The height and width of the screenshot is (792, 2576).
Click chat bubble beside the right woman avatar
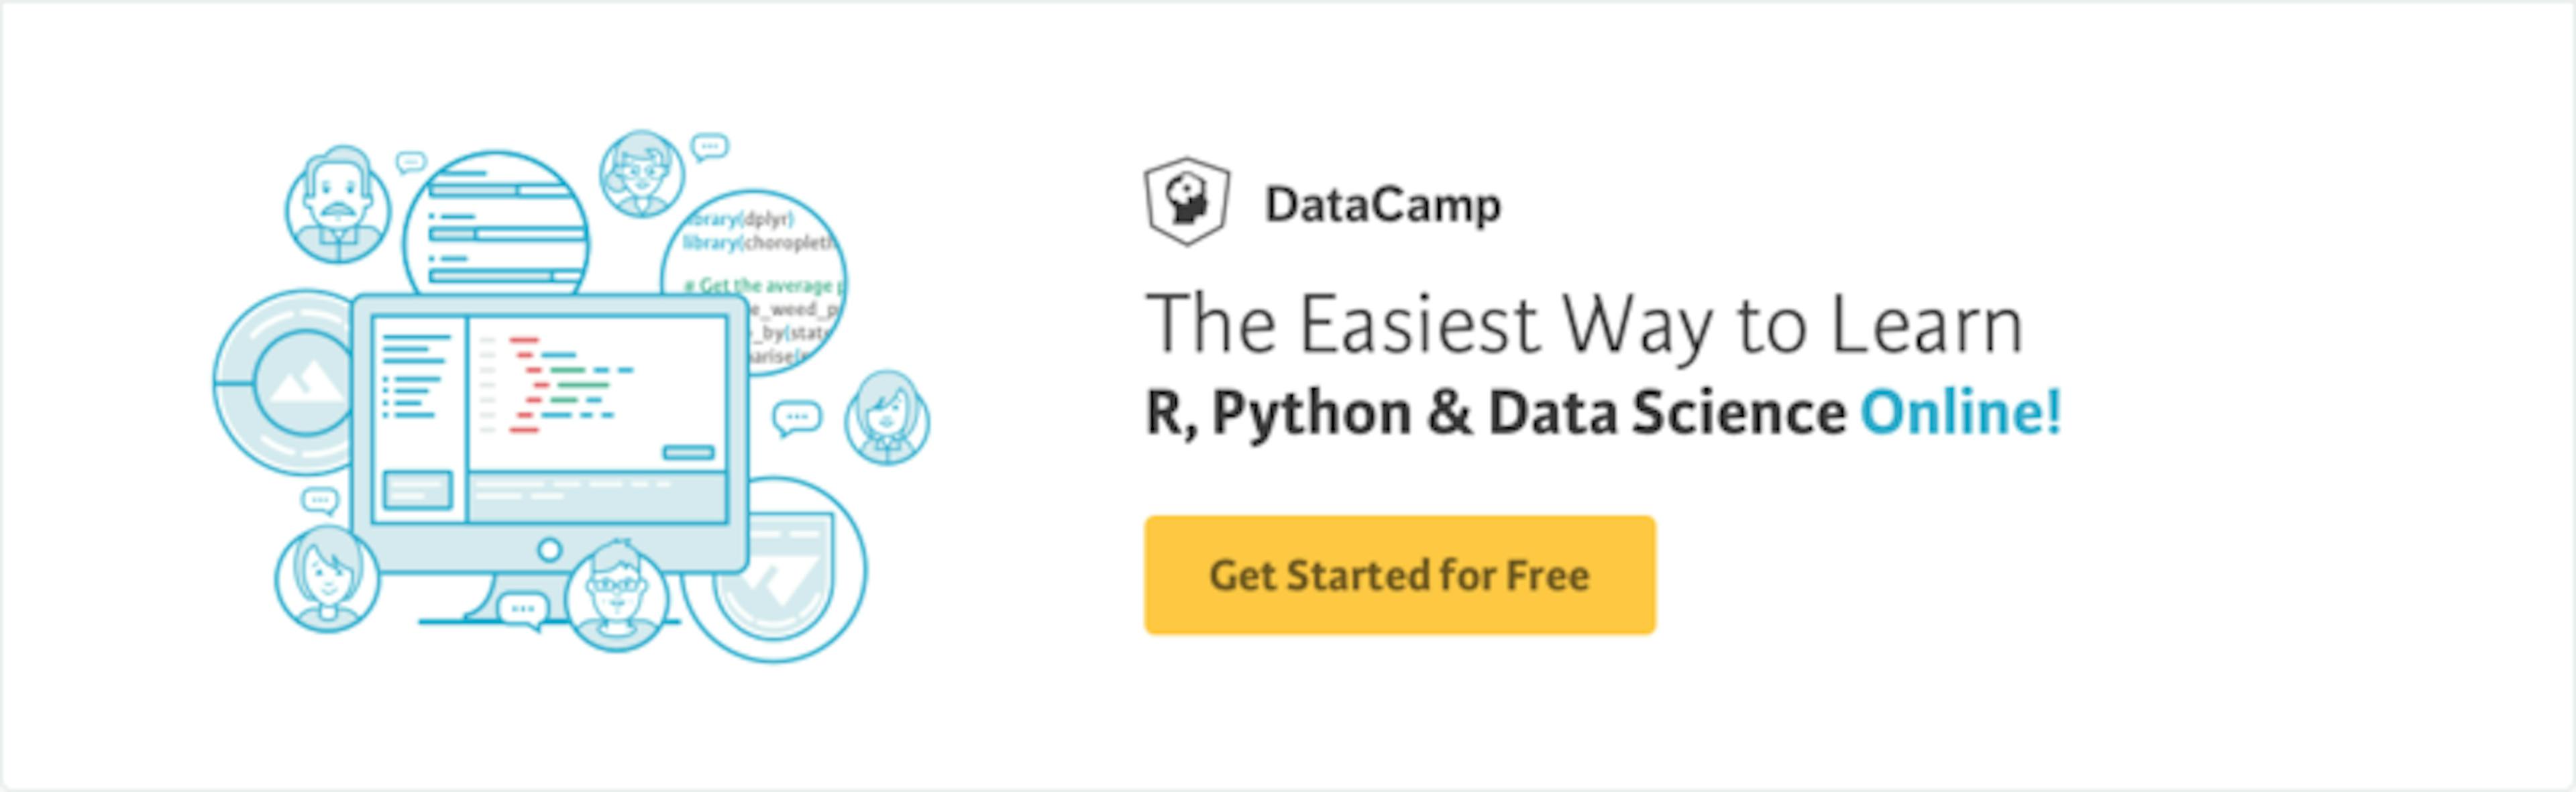pyautogui.click(x=797, y=417)
